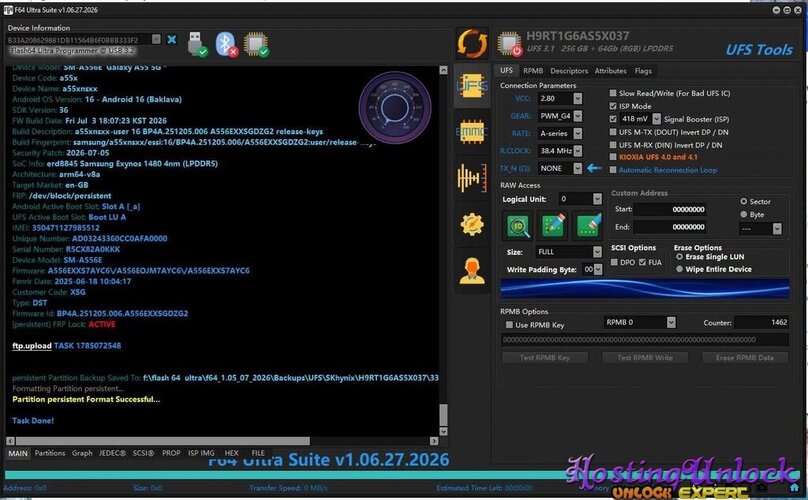Open the Partitions tab below the log
808x500 pixels.
[50, 453]
